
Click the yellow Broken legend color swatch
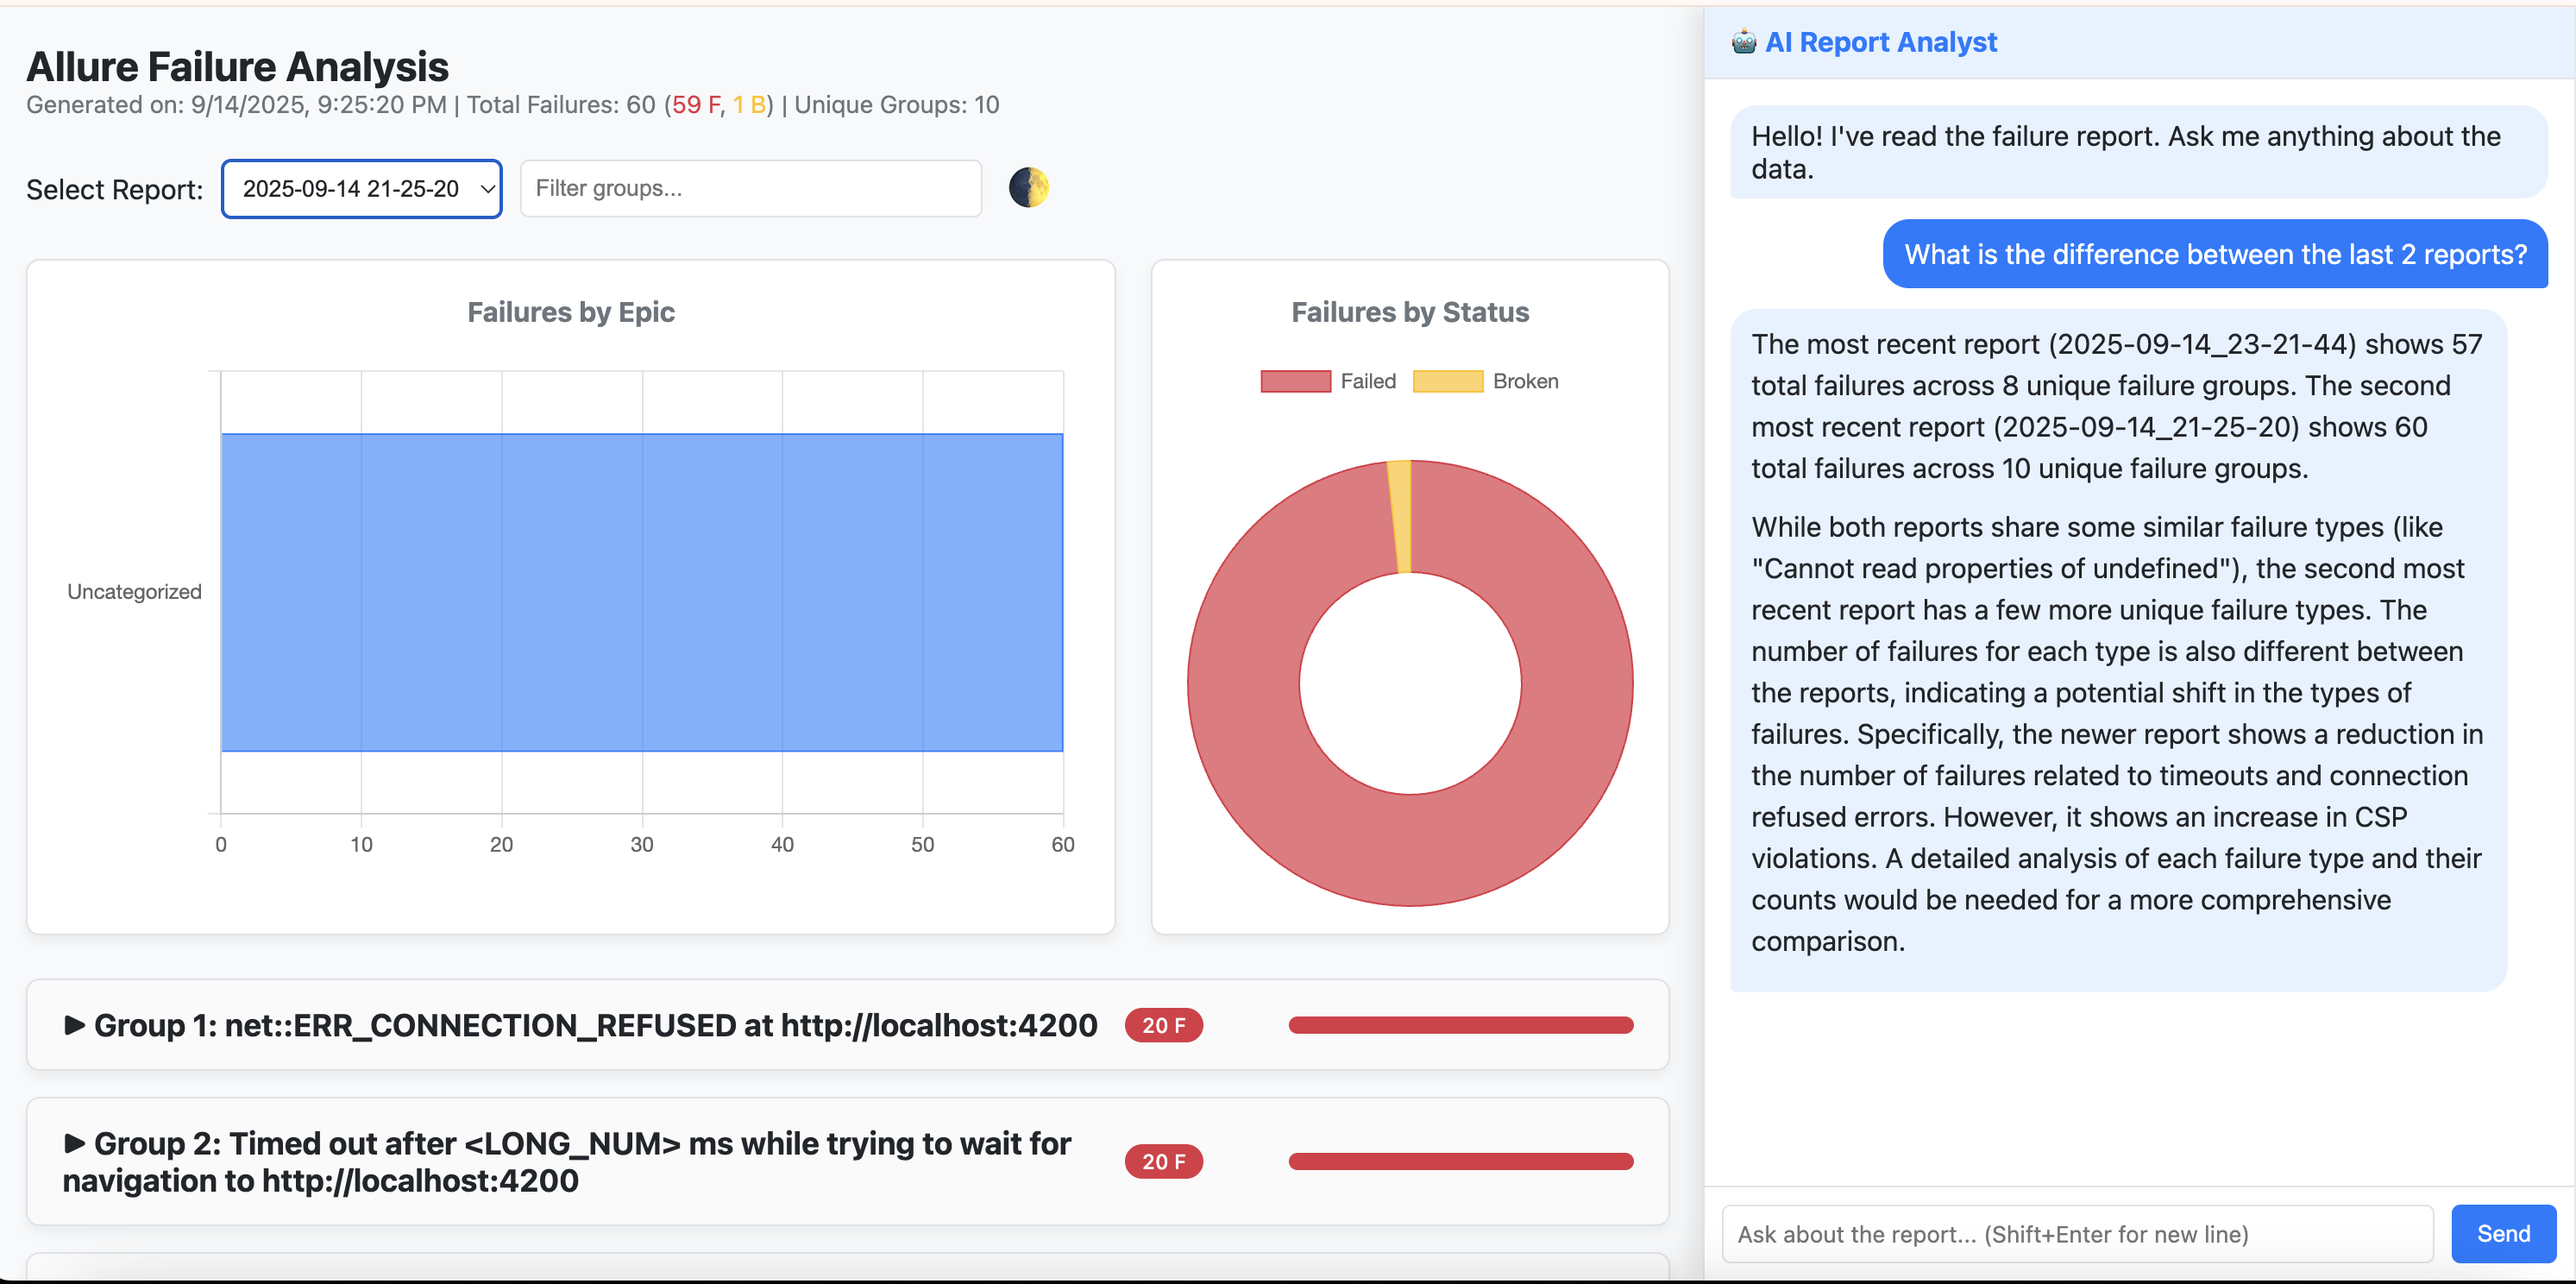pos(1447,381)
